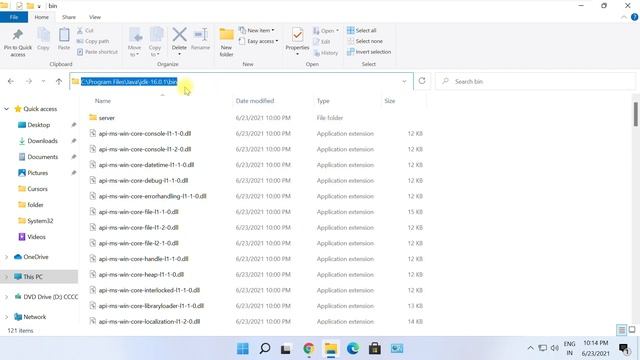Open the File tab

(14, 17)
